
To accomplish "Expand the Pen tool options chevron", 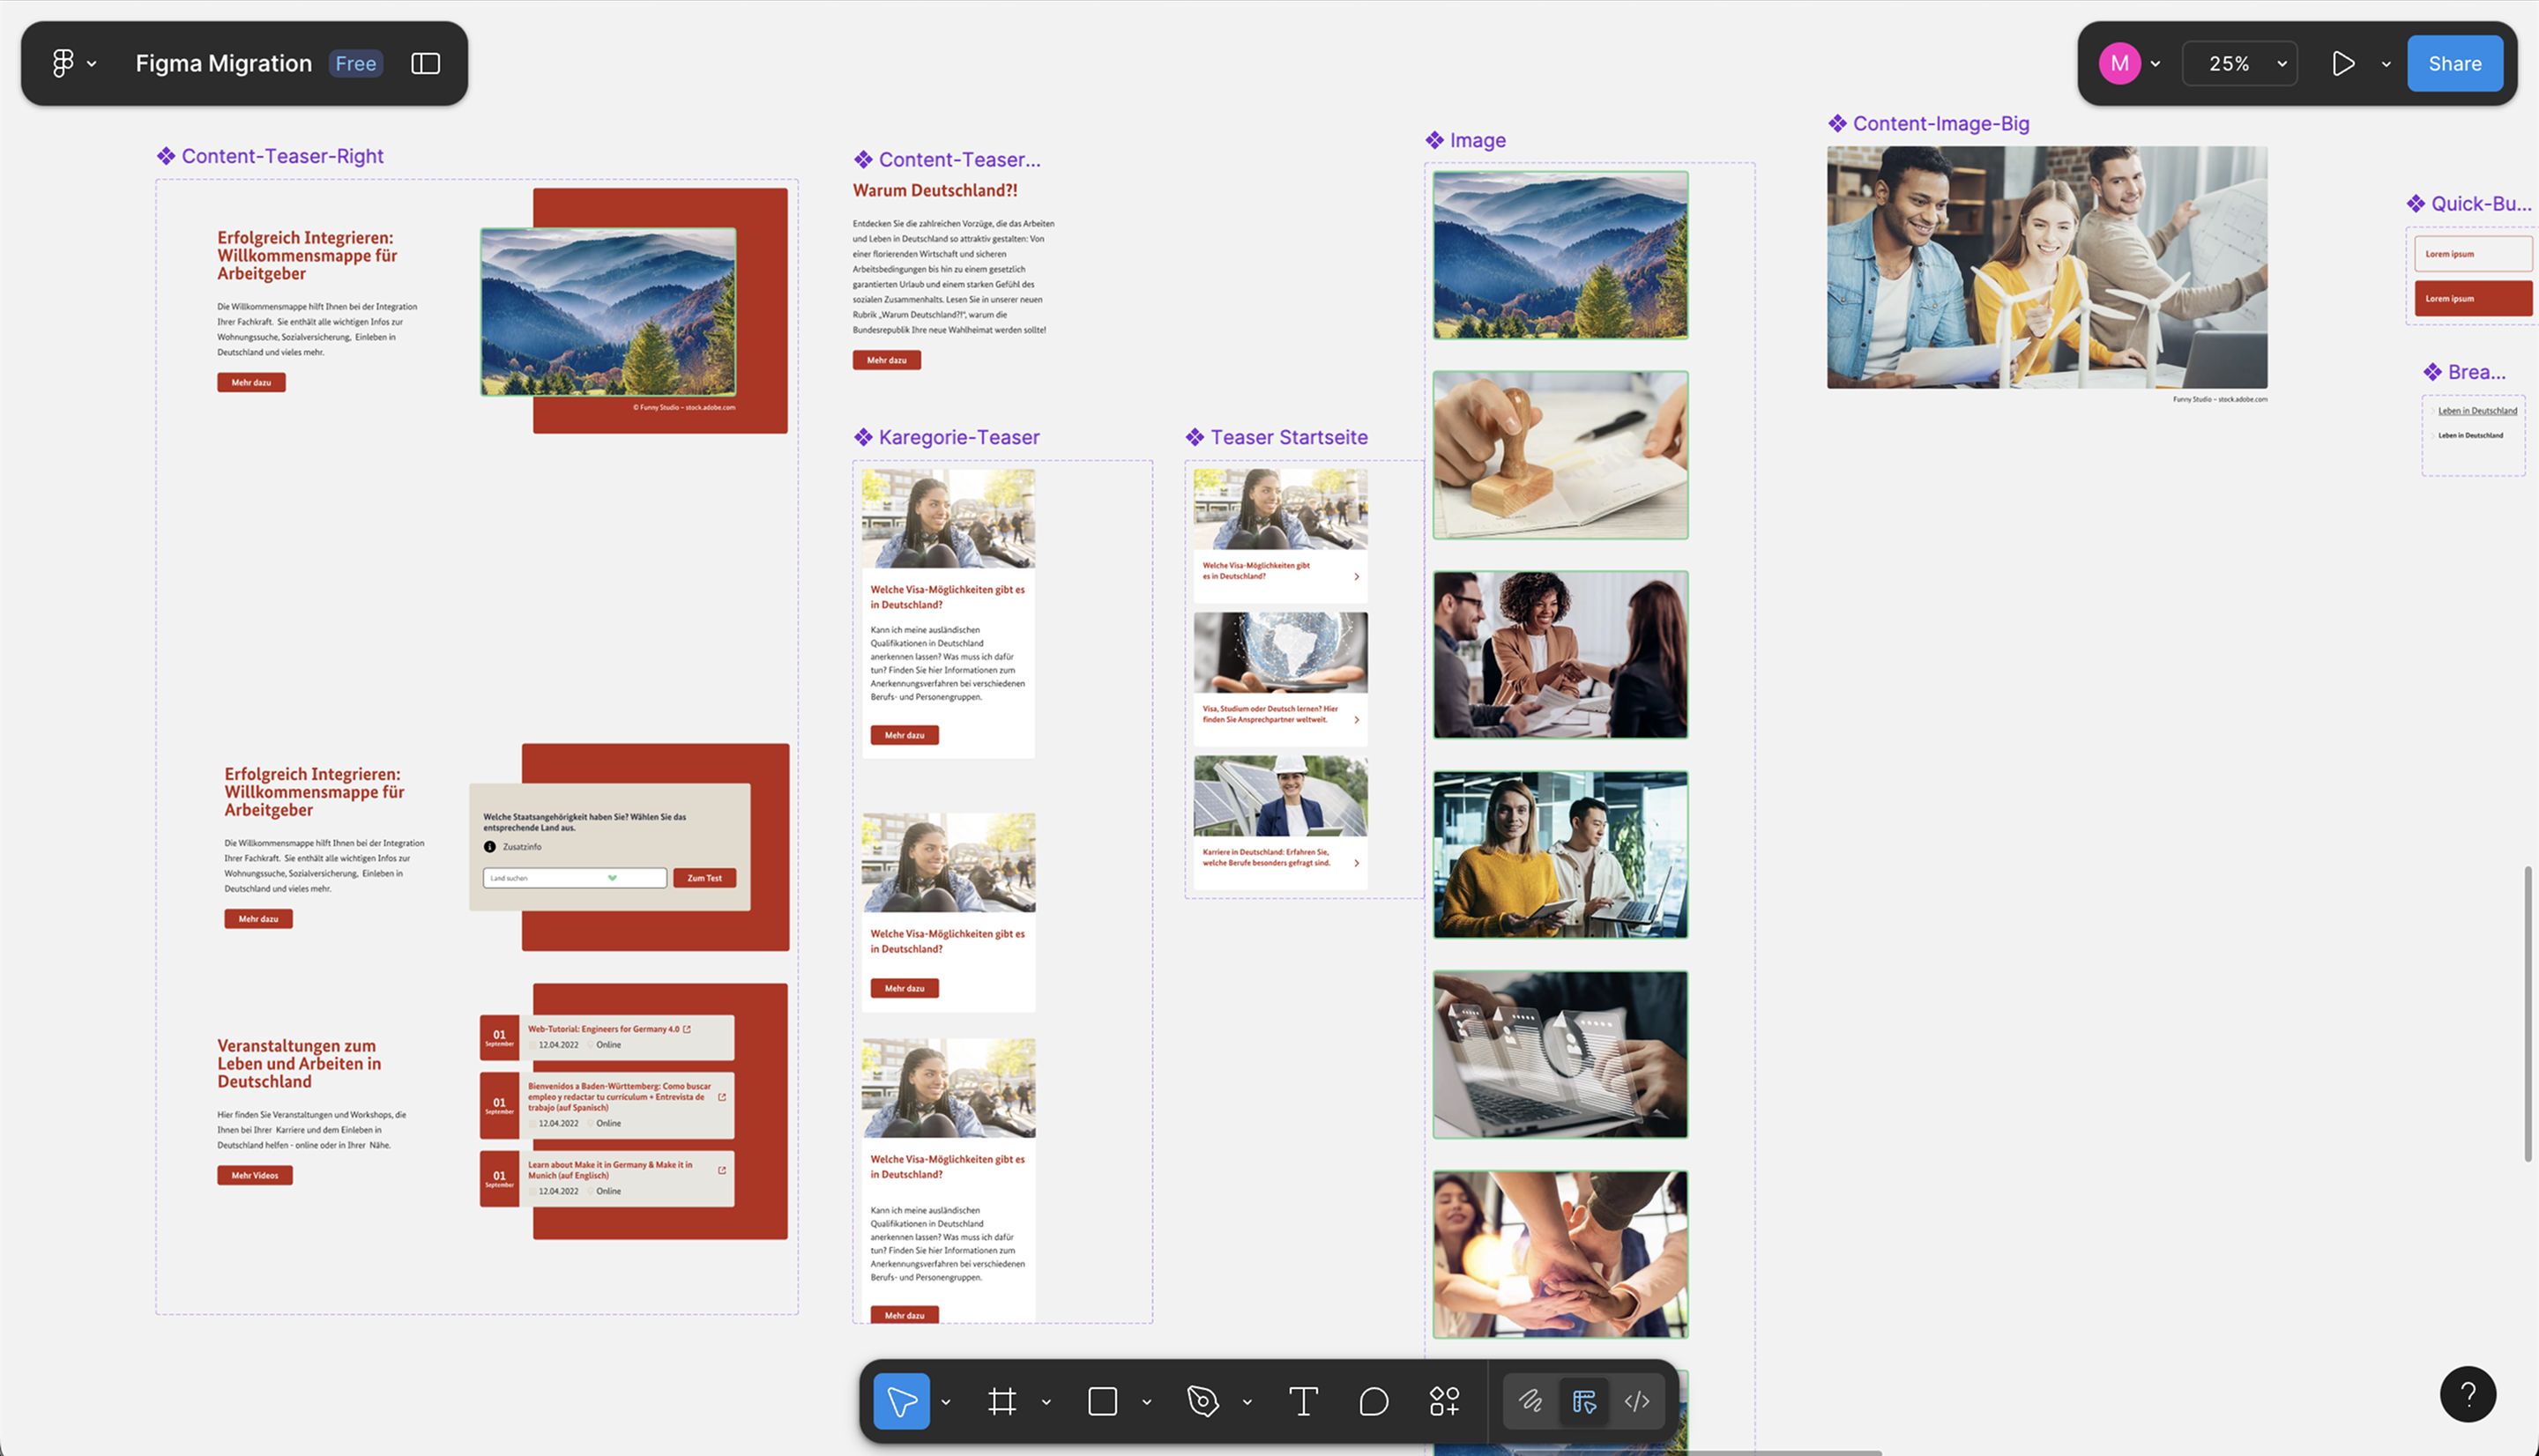I will (1247, 1402).
